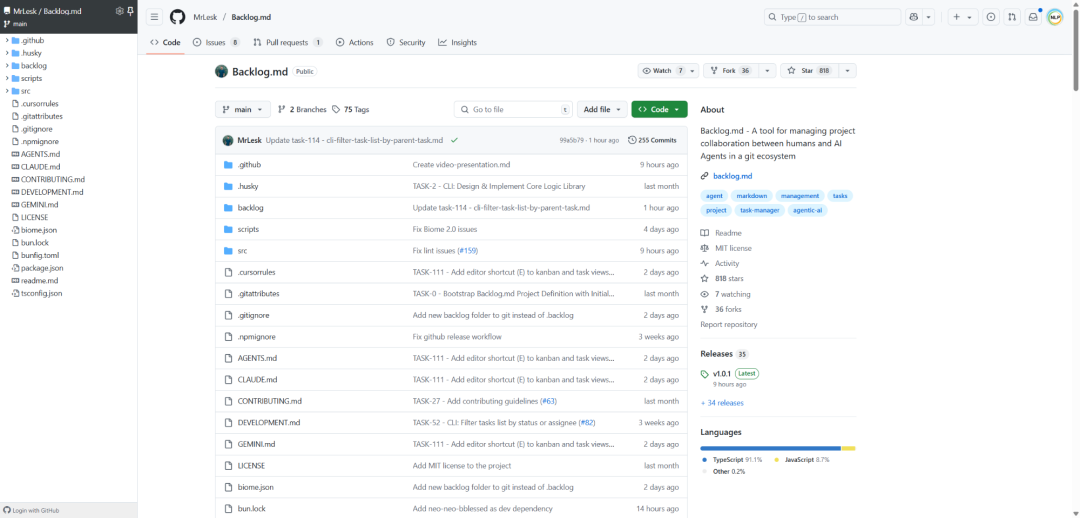Expand the Copilot dropdown arrow
This screenshot has height=518, width=1080.
pos(928,17)
